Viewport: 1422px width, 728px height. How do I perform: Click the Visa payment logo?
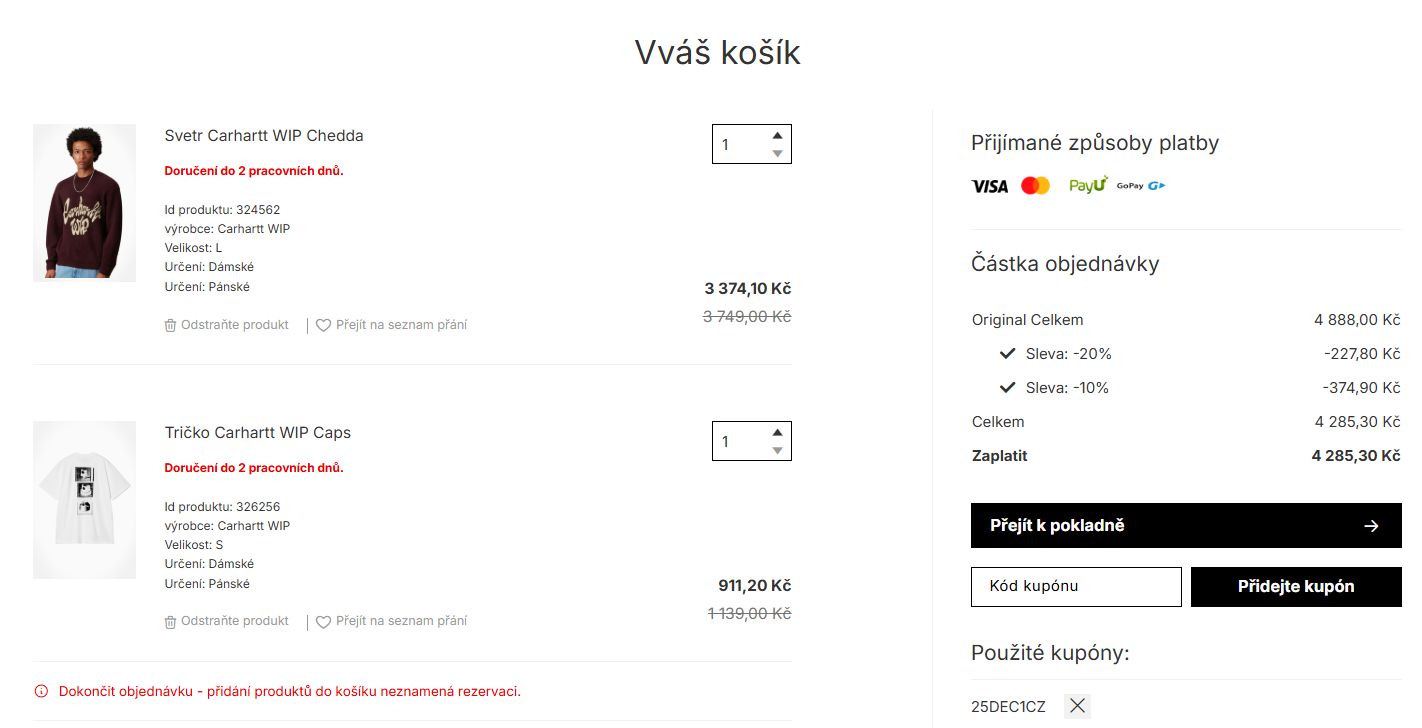pyautogui.click(x=990, y=186)
